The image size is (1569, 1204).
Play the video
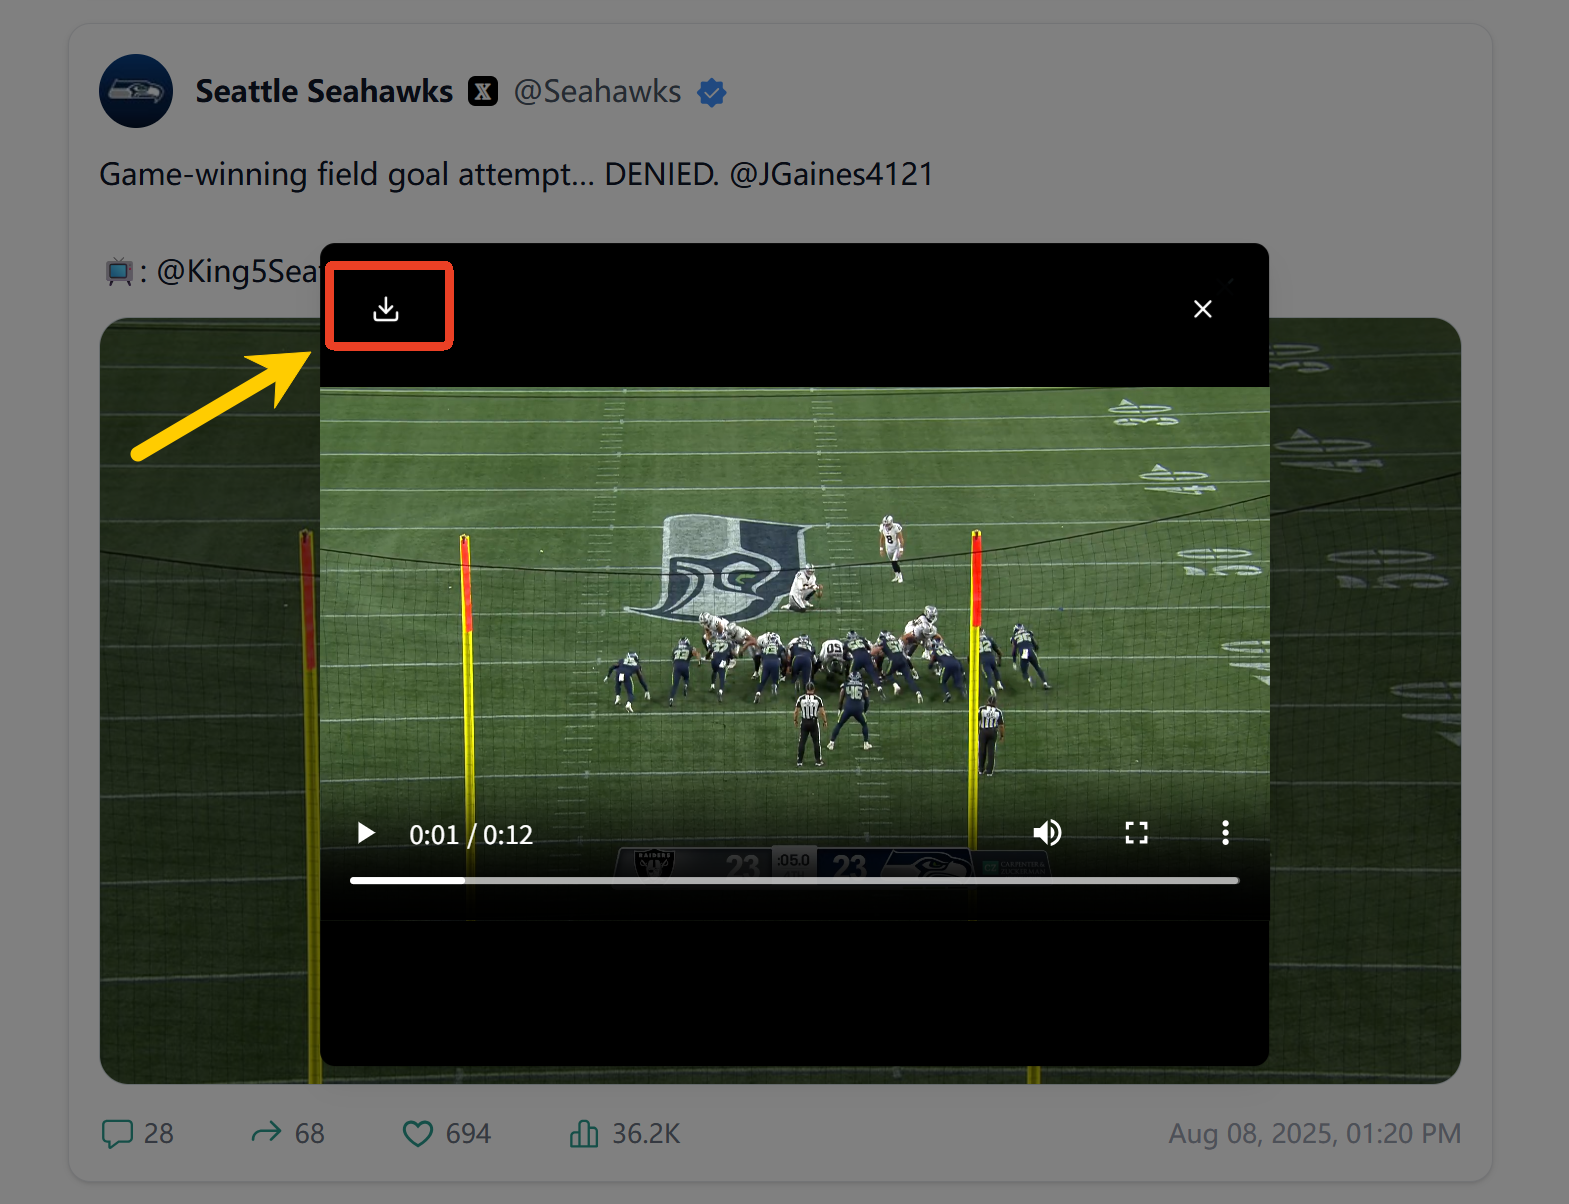click(x=366, y=833)
